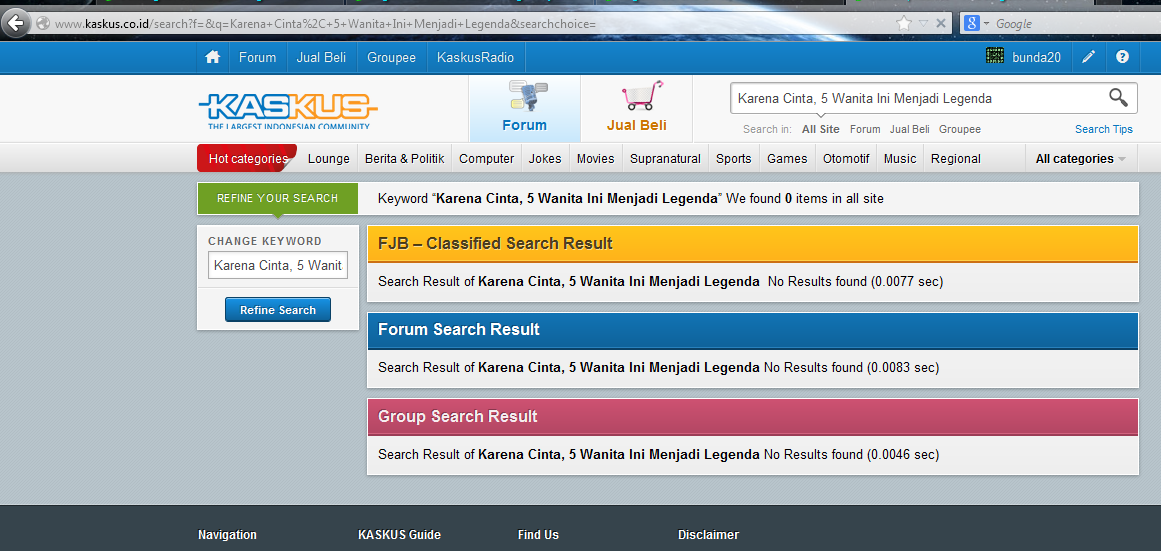Open Computer category
The height and width of the screenshot is (551, 1161).
(486, 158)
